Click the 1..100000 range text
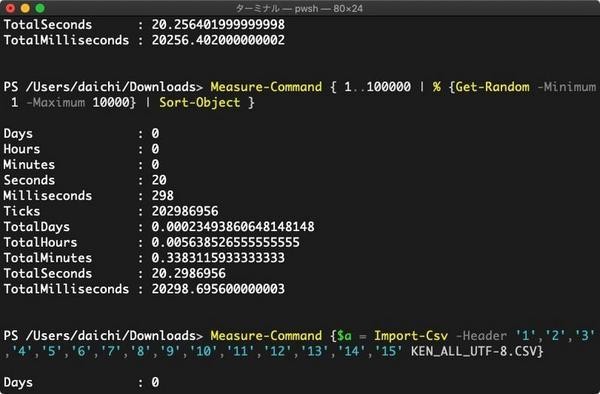This screenshot has width=600, height=394. (x=377, y=87)
